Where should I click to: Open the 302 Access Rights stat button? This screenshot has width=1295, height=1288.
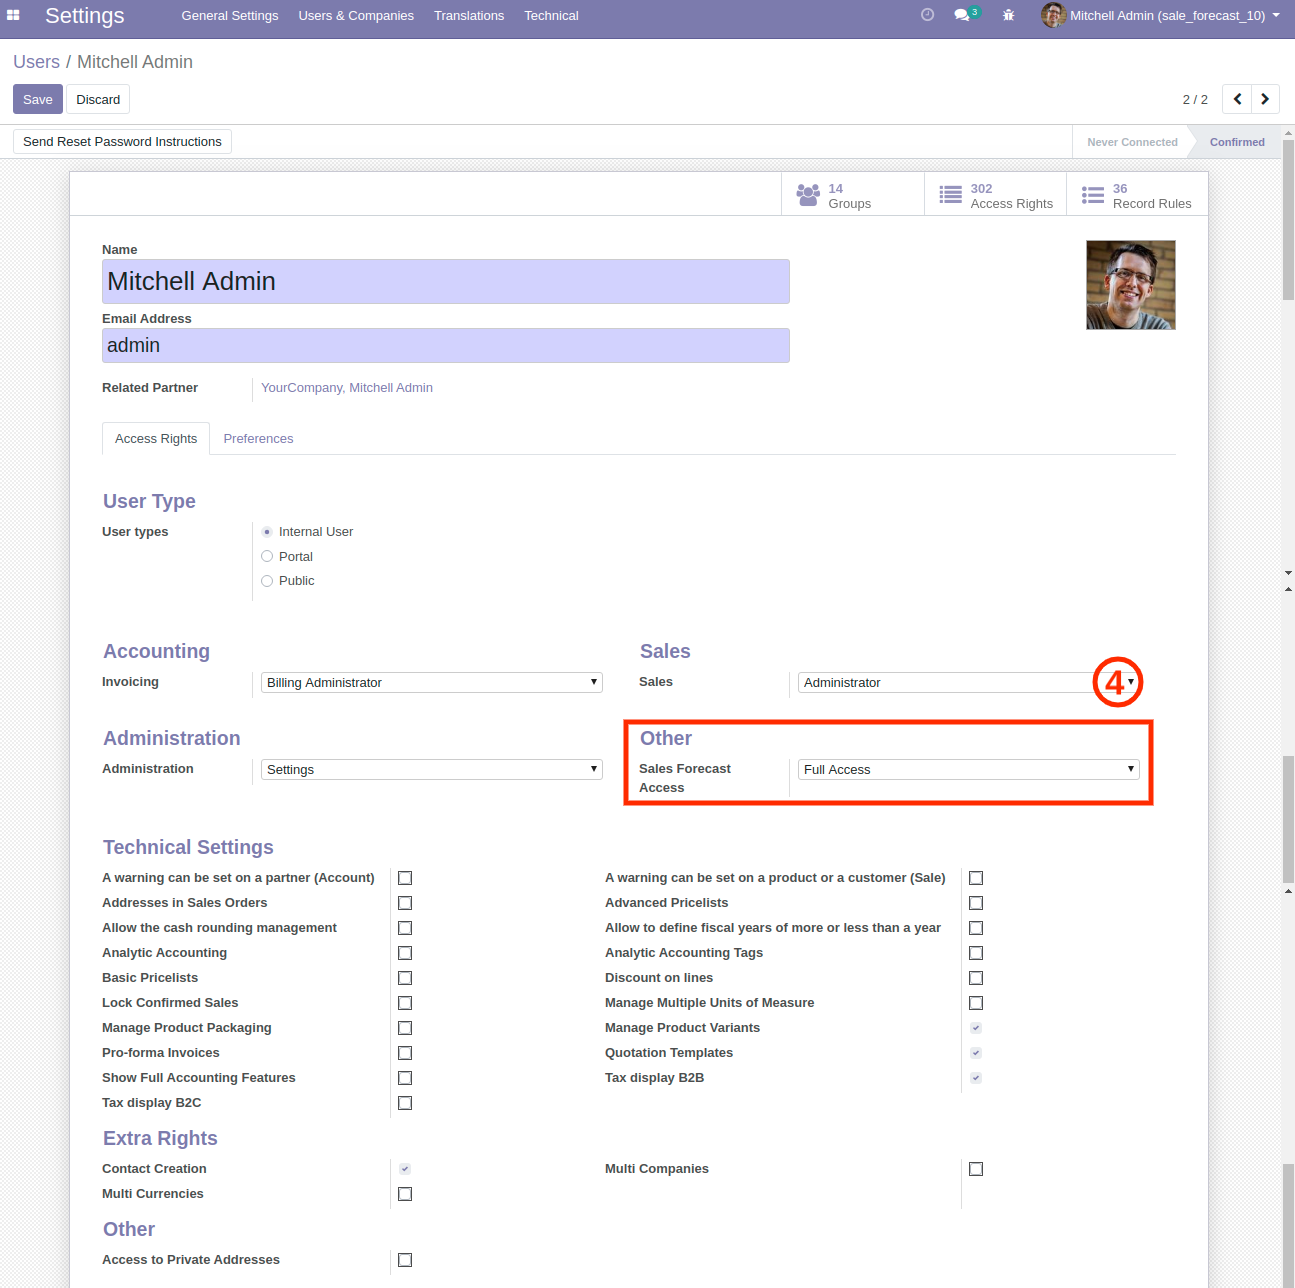(996, 196)
